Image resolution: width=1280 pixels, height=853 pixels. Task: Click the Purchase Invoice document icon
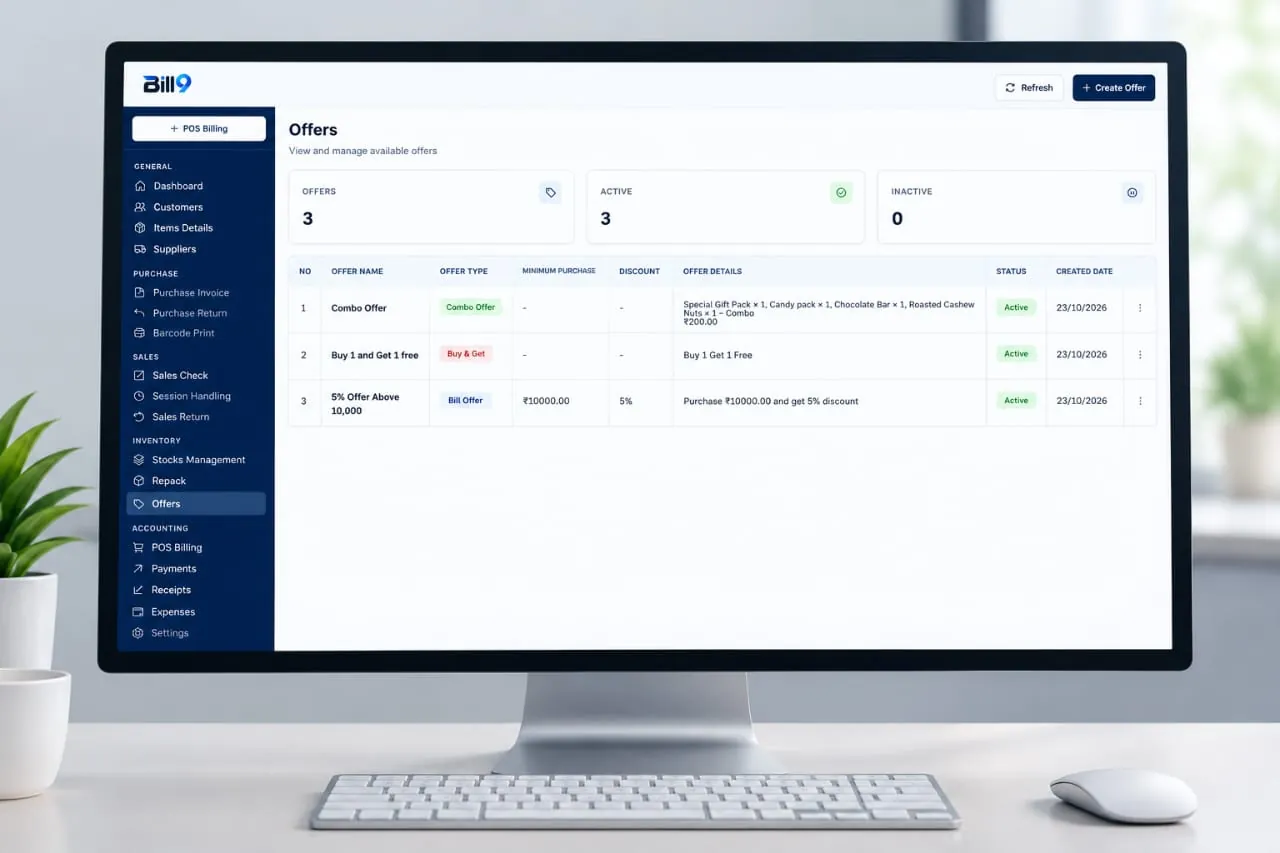(x=139, y=293)
